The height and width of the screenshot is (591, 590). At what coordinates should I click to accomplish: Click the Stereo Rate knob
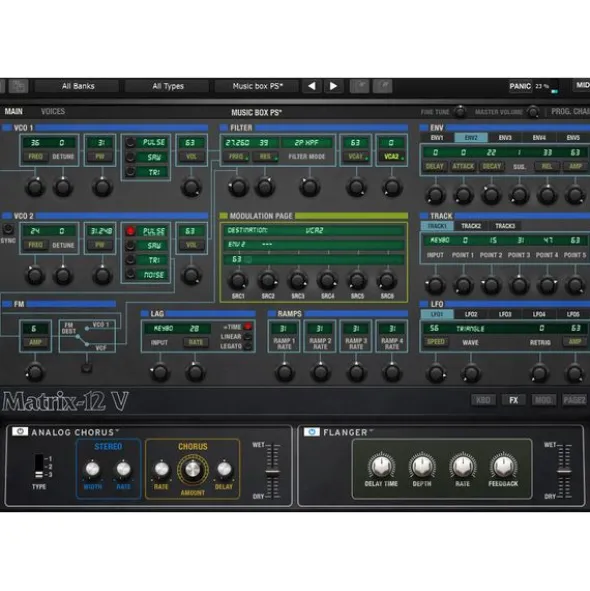coord(123,469)
